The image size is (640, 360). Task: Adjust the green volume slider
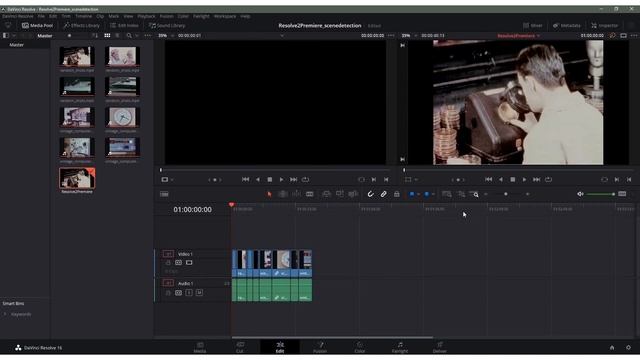pyautogui.click(x=600, y=194)
